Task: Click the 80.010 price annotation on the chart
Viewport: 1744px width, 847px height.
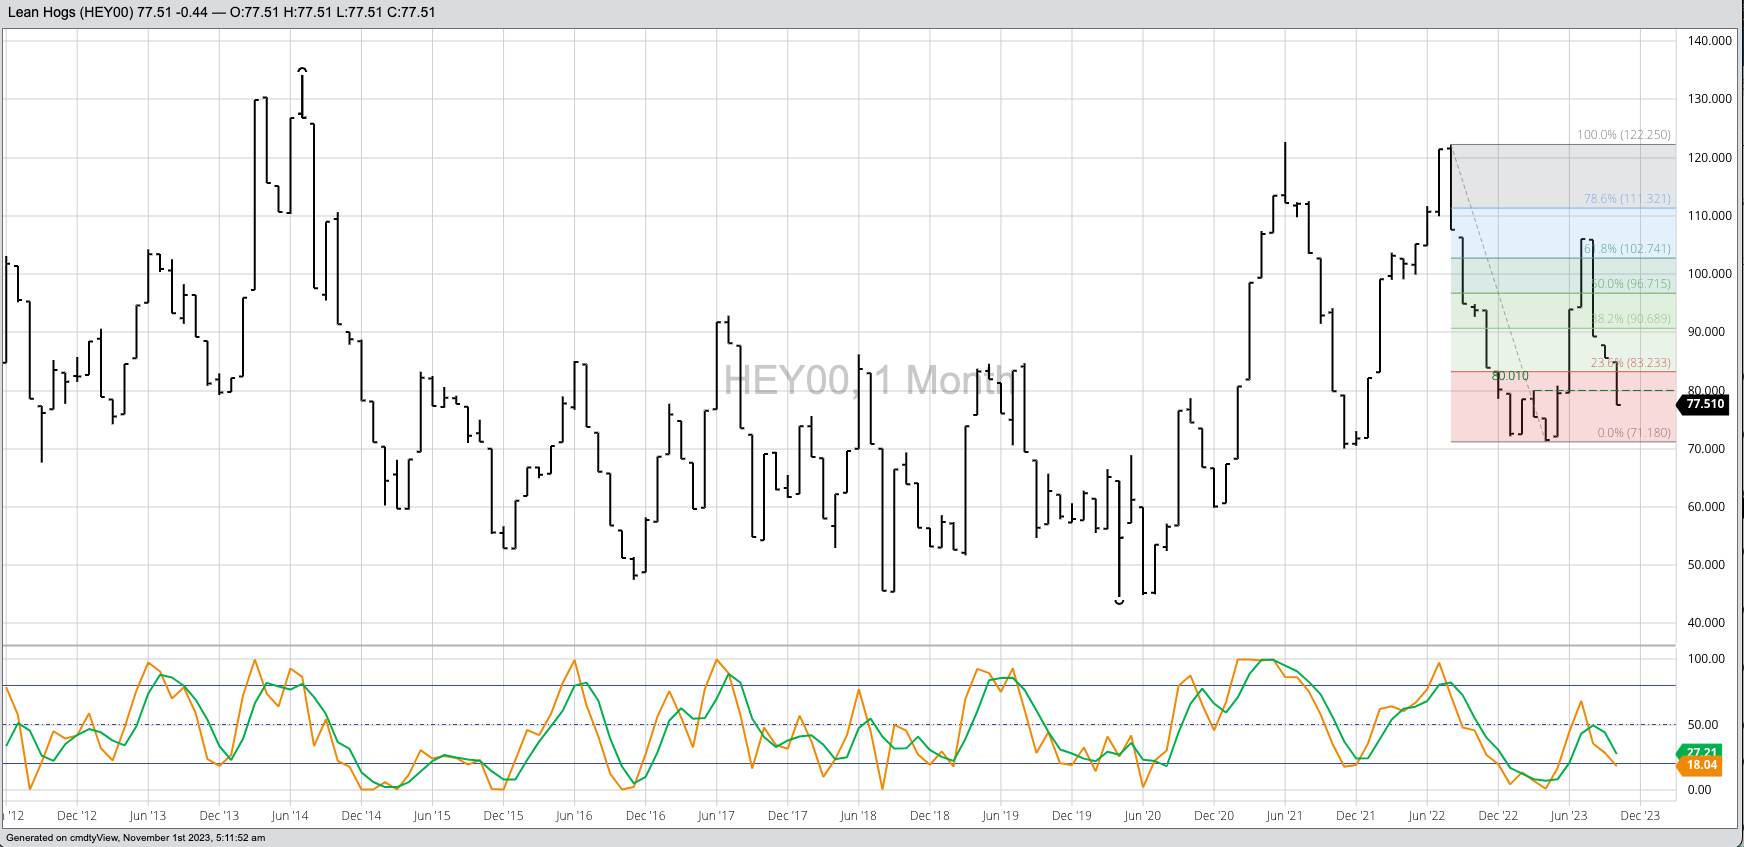Action: coord(1510,376)
